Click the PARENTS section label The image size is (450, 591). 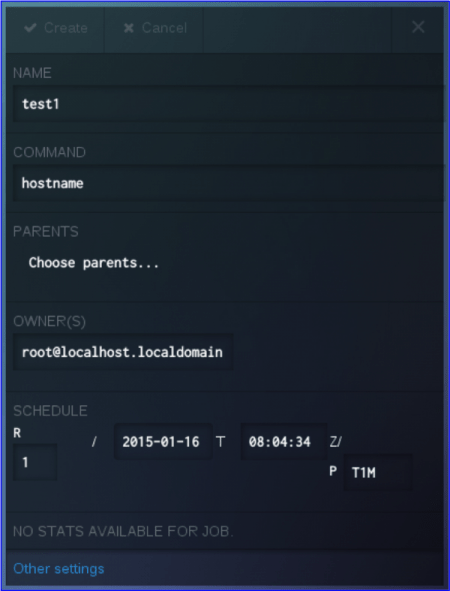click(x=46, y=231)
